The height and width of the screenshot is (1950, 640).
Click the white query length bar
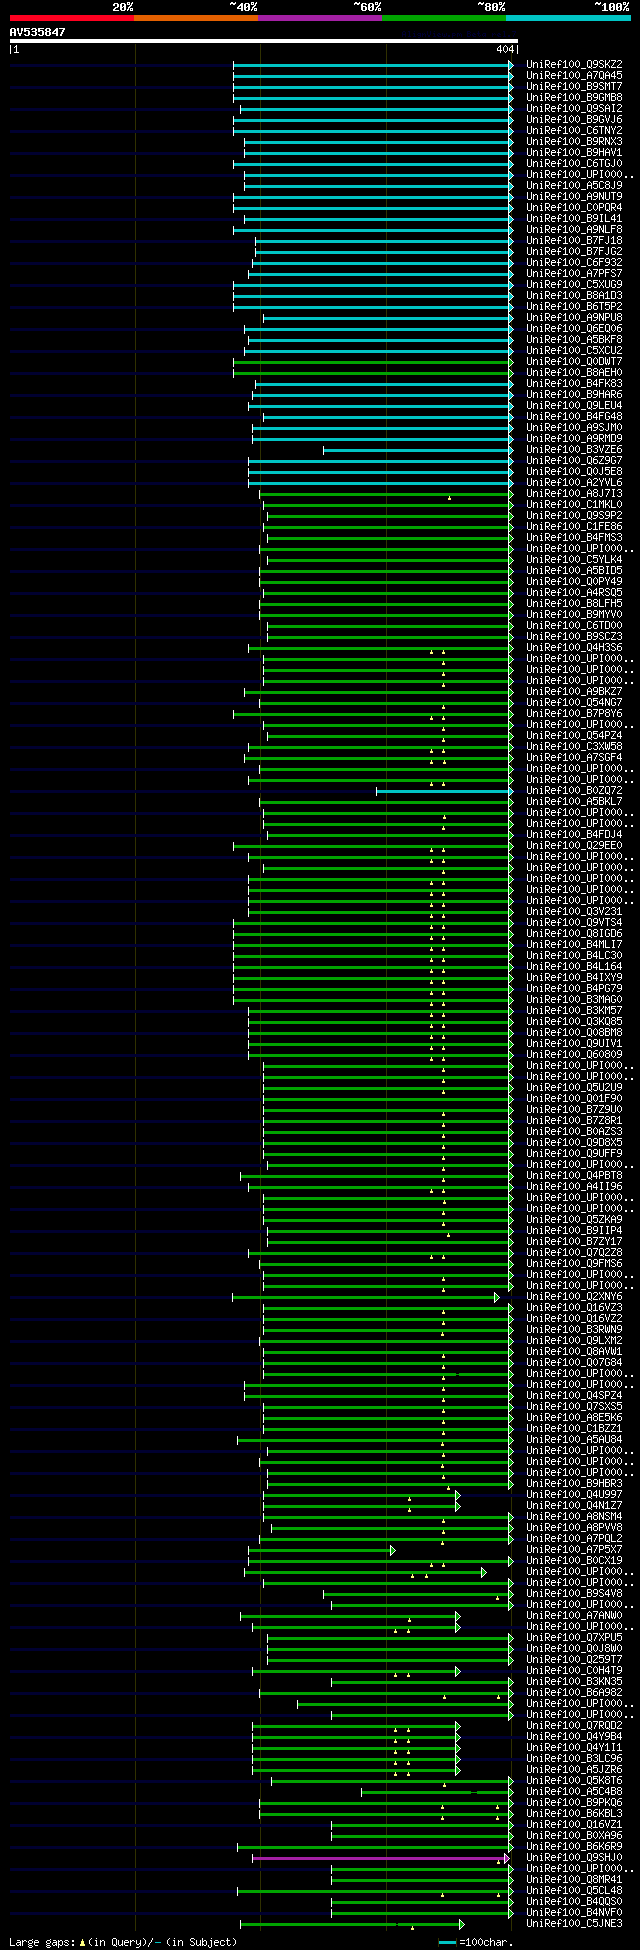[263, 41]
